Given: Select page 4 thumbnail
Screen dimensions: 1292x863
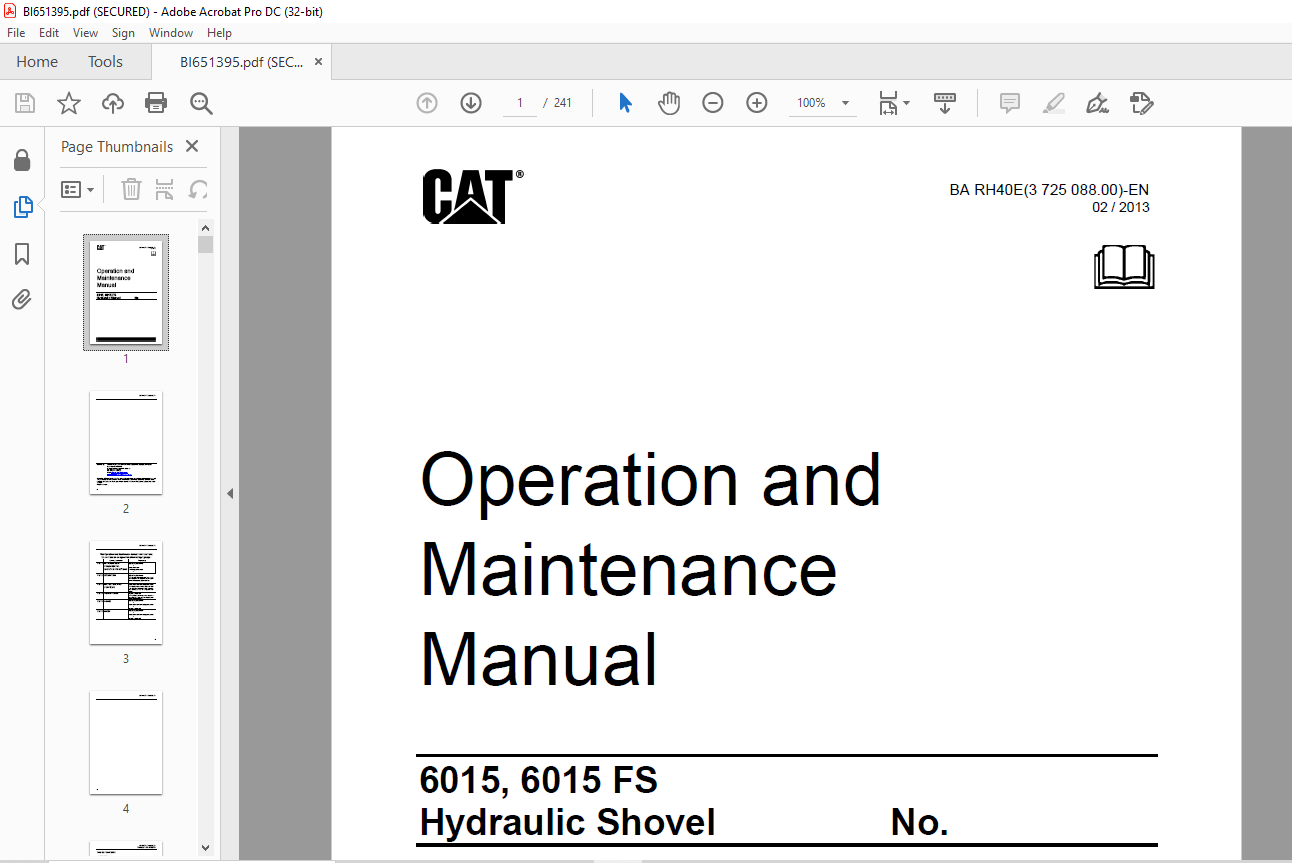Looking at the screenshot, I should click(126, 743).
